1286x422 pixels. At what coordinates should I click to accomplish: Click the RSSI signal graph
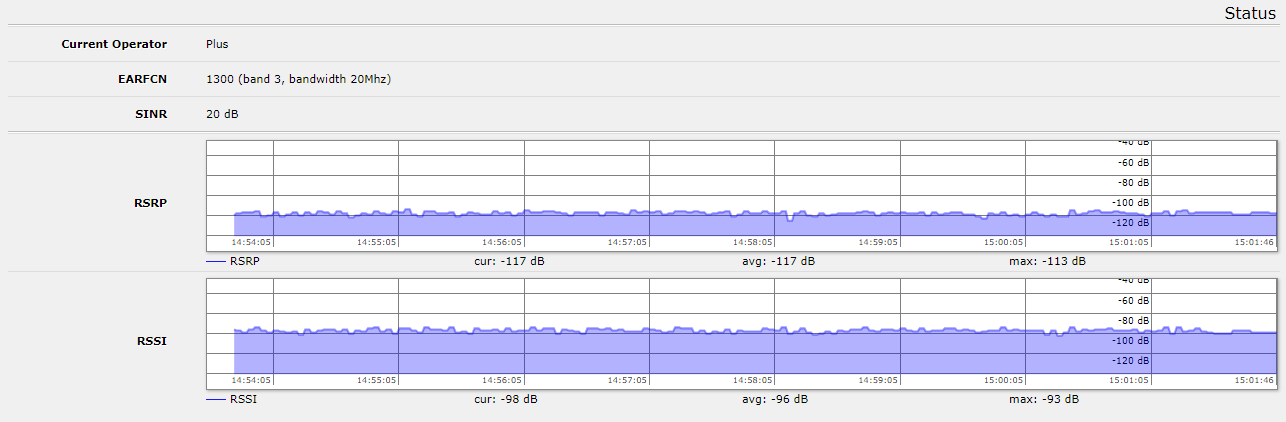tap(741, 333)
